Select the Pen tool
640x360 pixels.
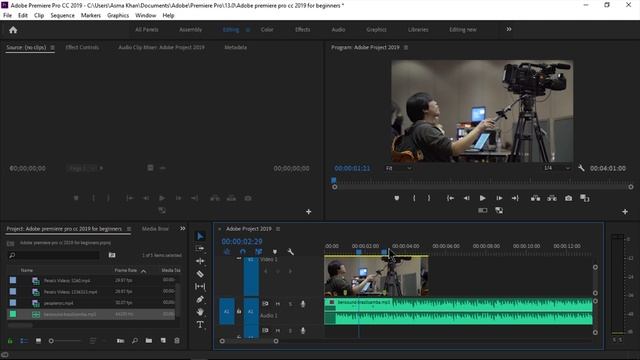[200, 299]
